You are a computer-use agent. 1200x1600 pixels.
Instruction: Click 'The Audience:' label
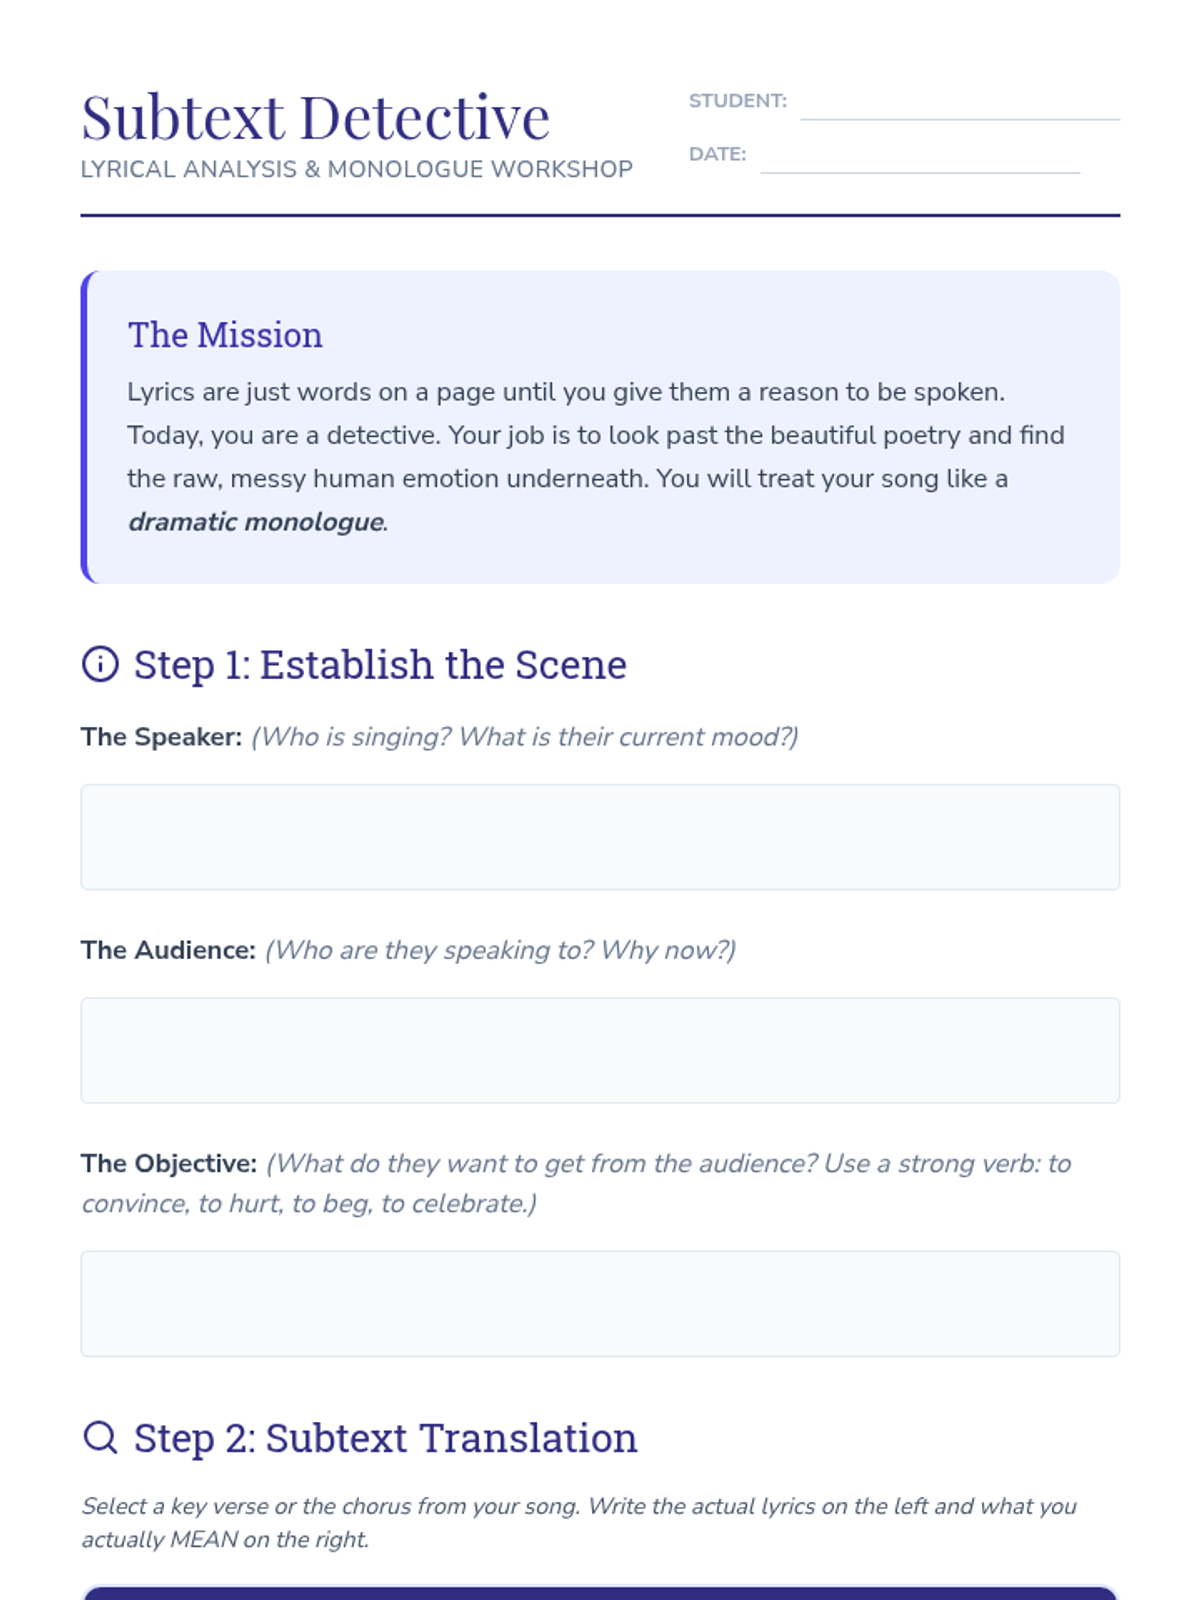[x=168, y=950]
